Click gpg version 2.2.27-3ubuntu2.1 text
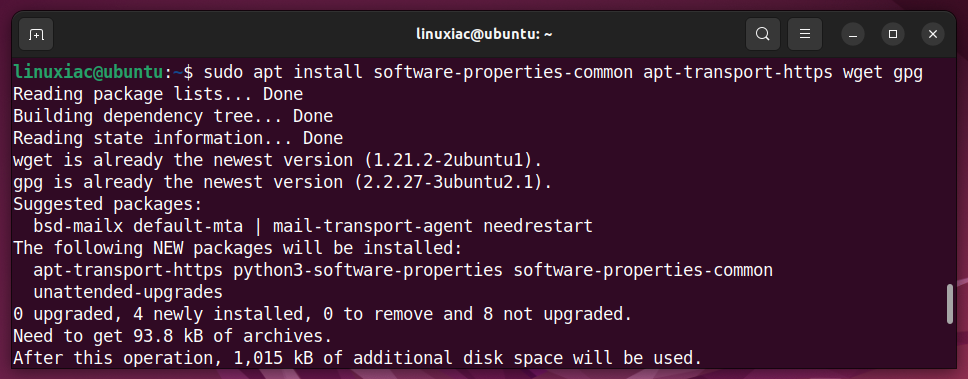968x379 pixels. [457, 182]
